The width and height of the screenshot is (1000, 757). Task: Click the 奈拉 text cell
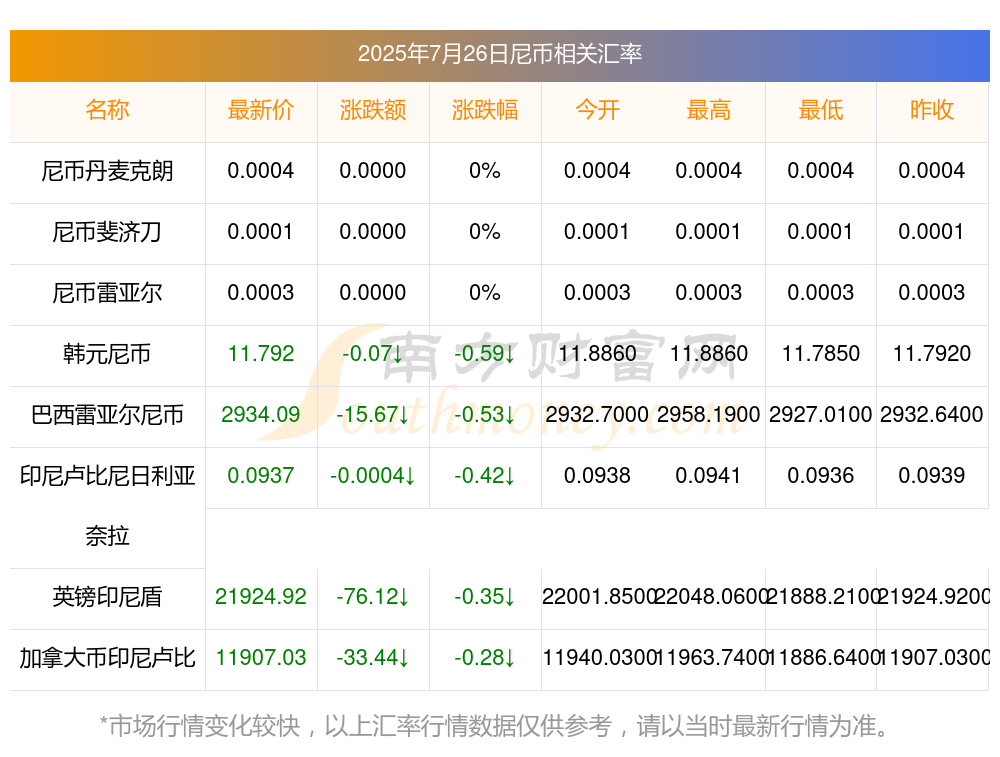[x=107, y=536]
